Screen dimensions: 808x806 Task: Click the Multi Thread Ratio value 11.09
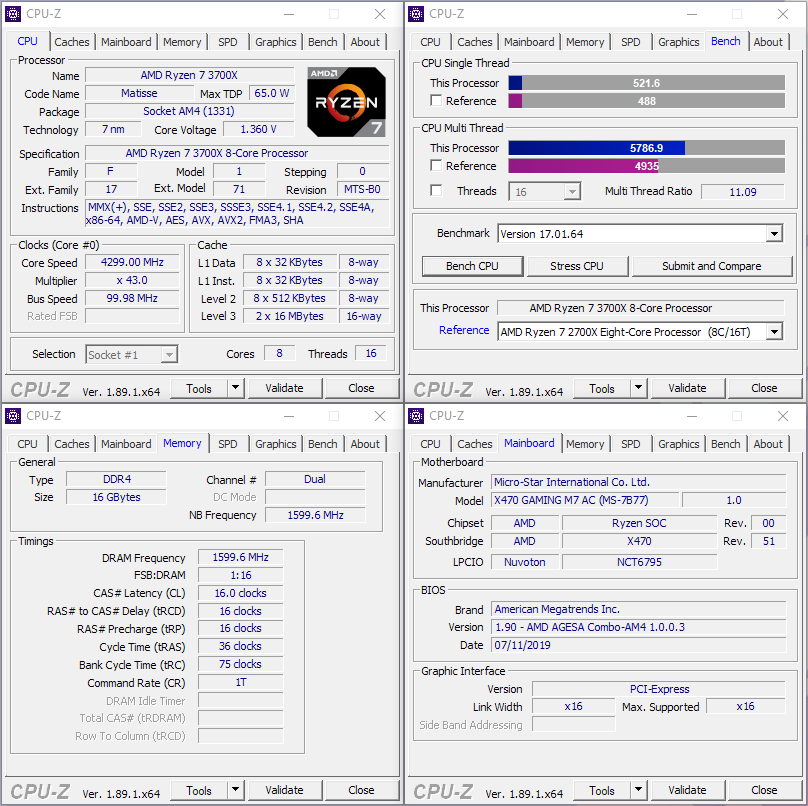pos(743,192)
